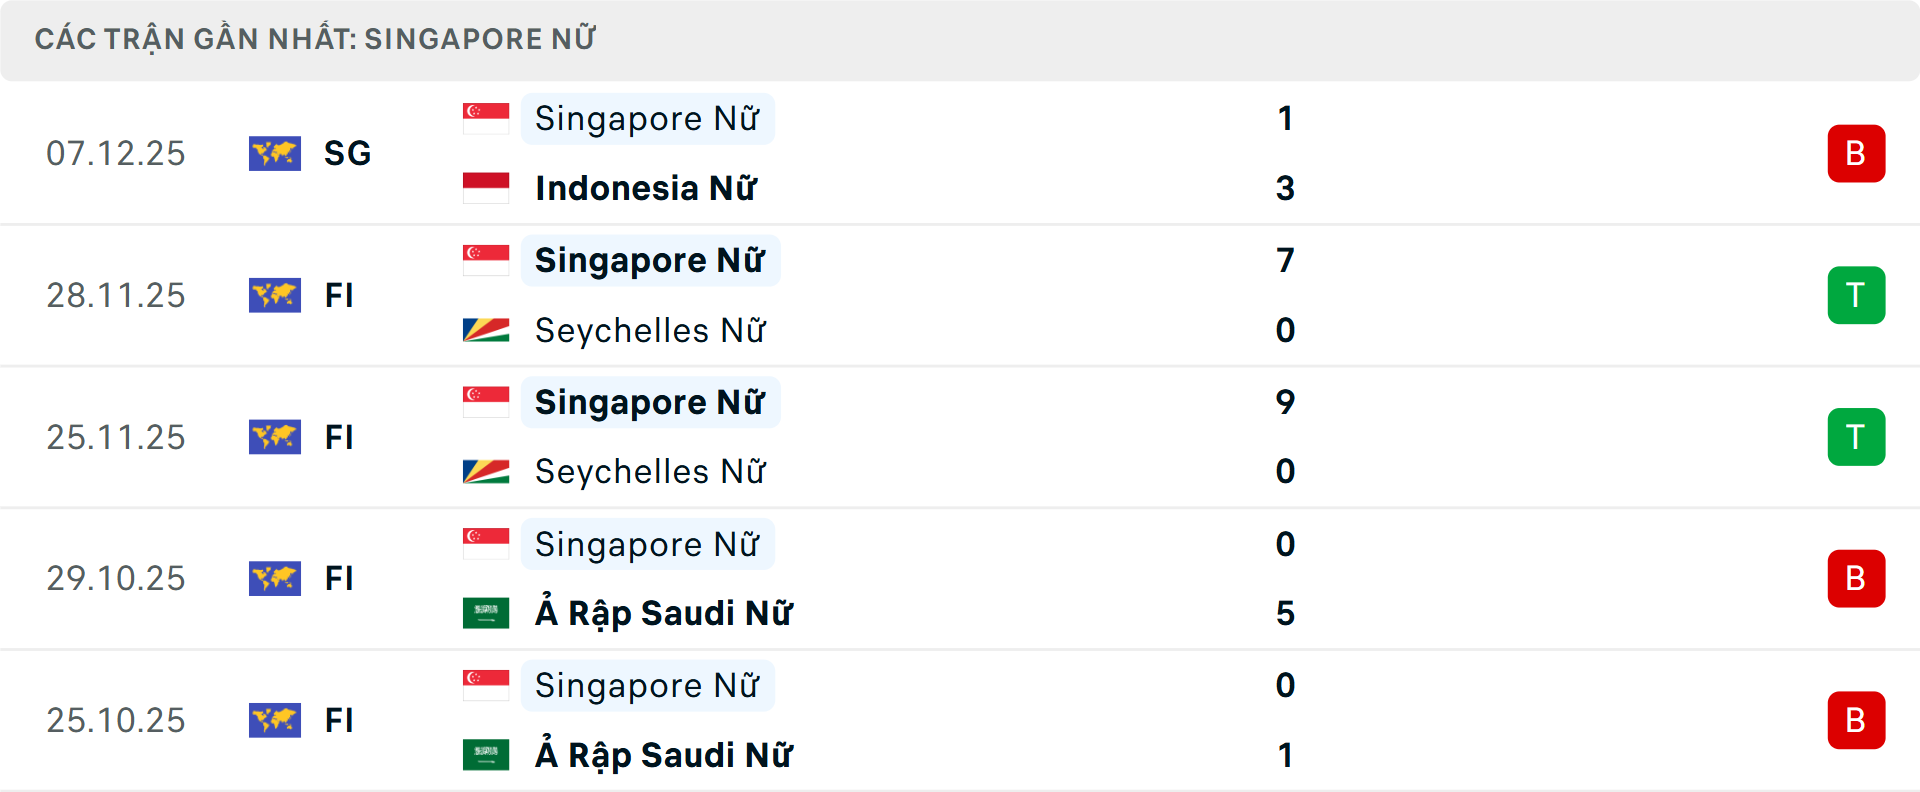
Task: Click the green T badge for the 28.11.25 win
Action: click(1856, 296)
